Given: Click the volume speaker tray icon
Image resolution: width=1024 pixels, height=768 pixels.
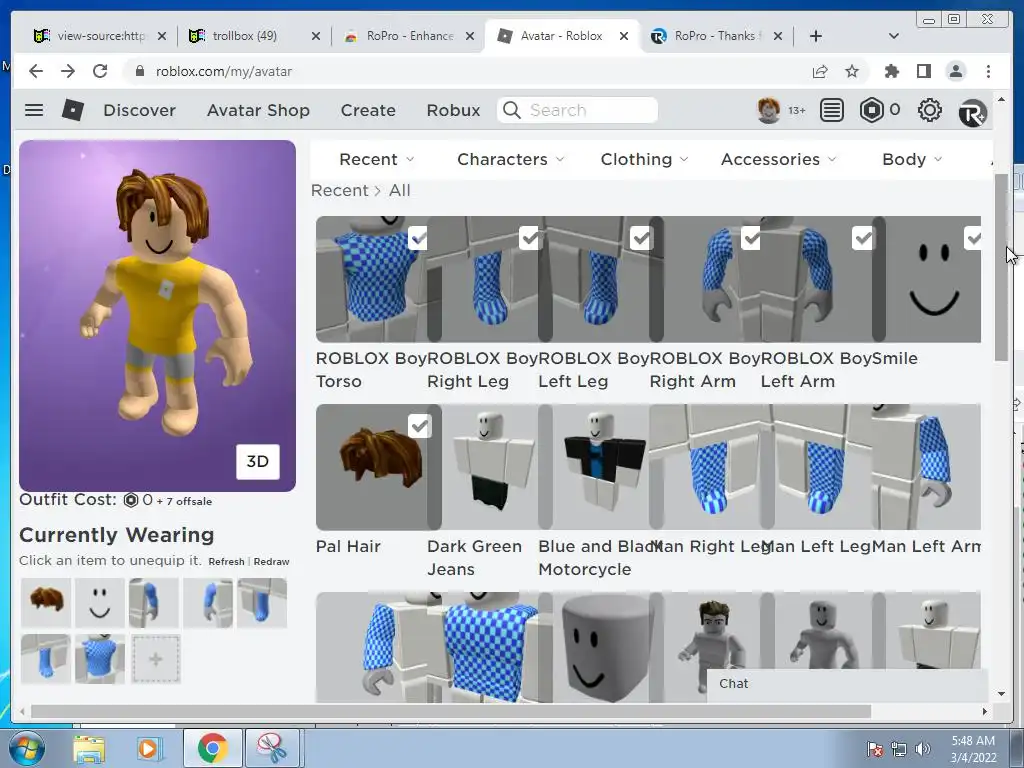Looking at the screenshot, I should tap(922, 748).
